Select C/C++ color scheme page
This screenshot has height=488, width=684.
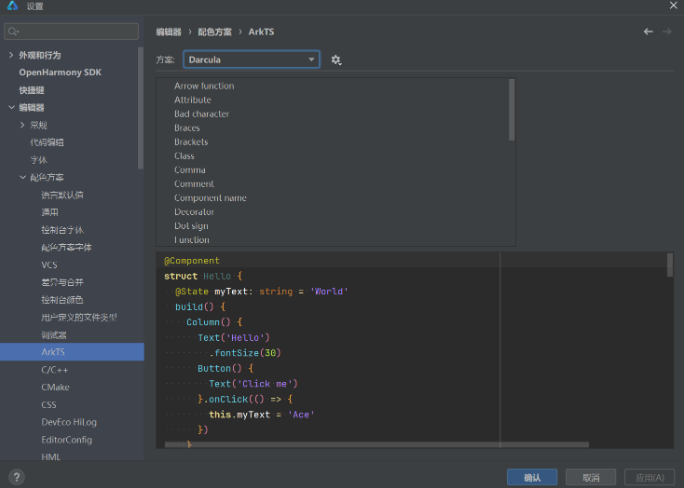[x=55, y=370]
